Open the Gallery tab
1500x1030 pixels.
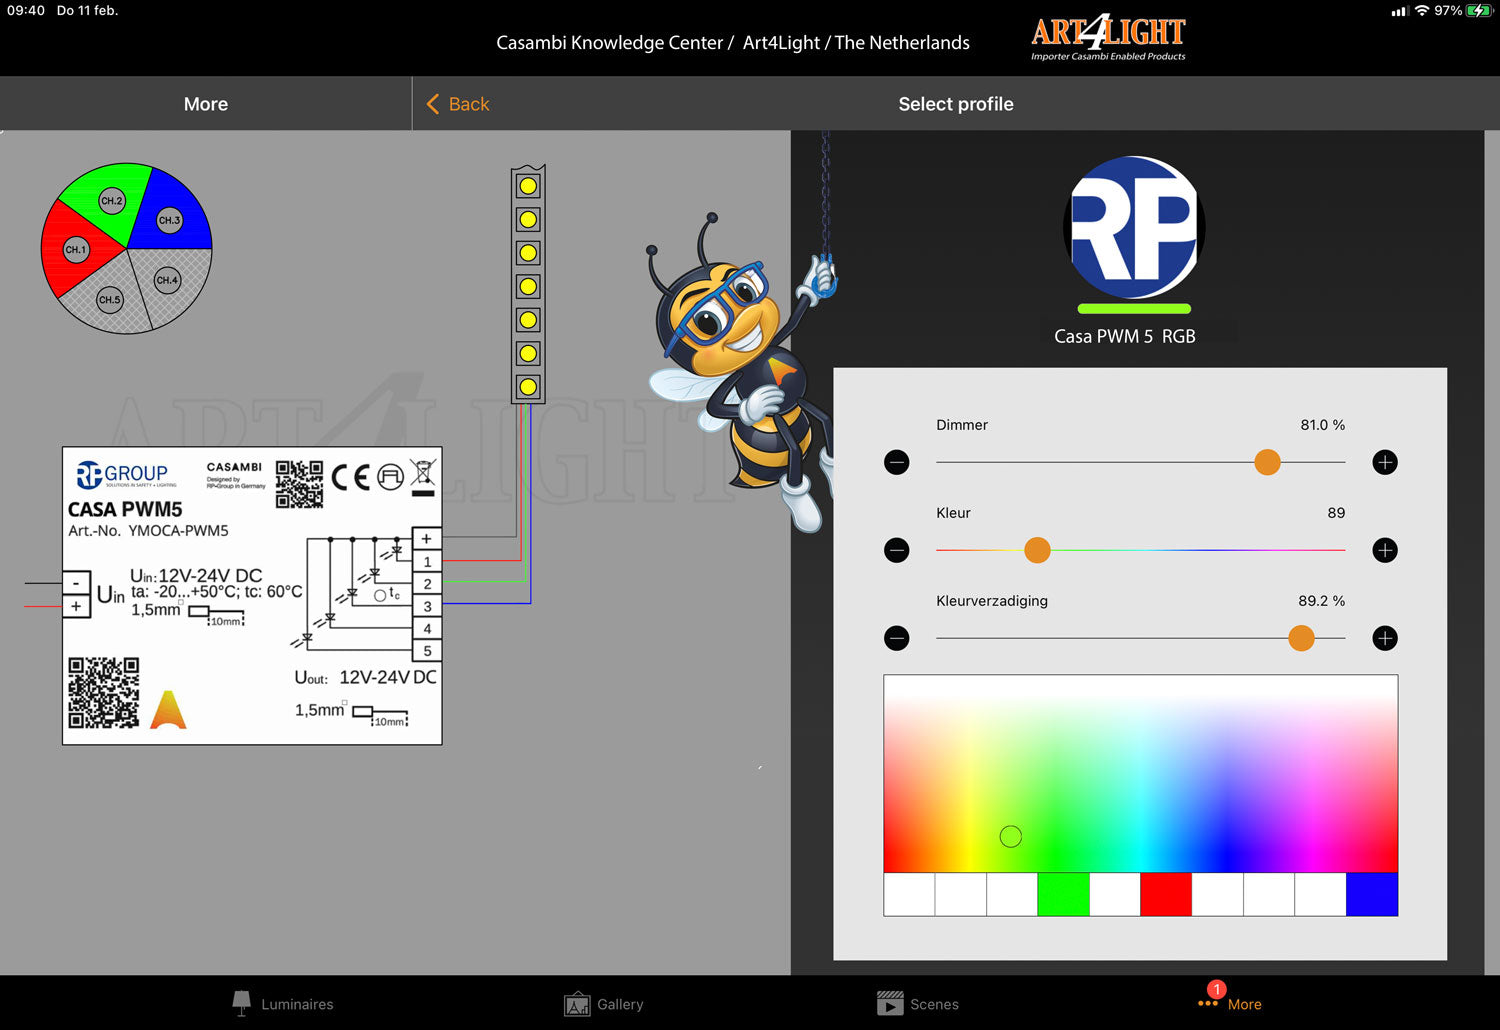[604, 1004]
